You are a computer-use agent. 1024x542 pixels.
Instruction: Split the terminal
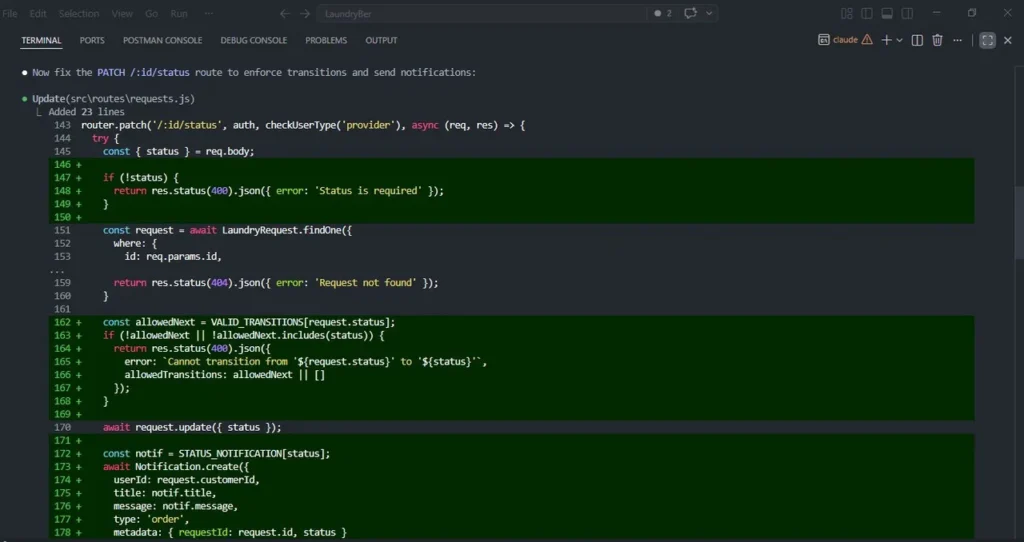click(917, 40)
